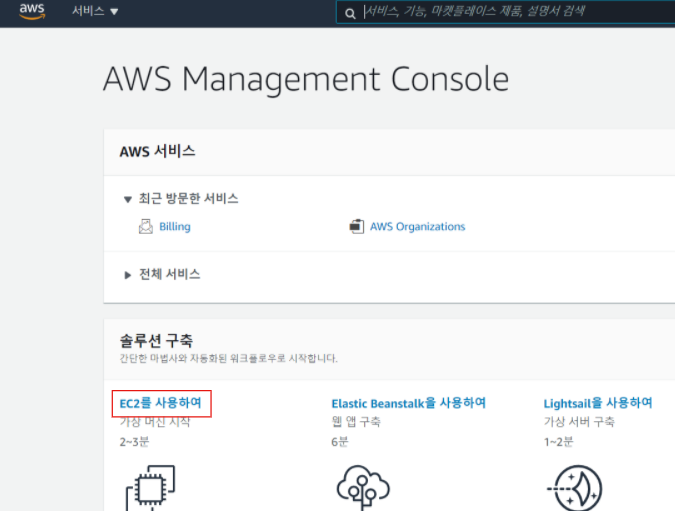Click the Elastic Beanstalk cloud tree icon
This screenshot has width=675, height=511.
pyautogui.click(x=363, y=488)
